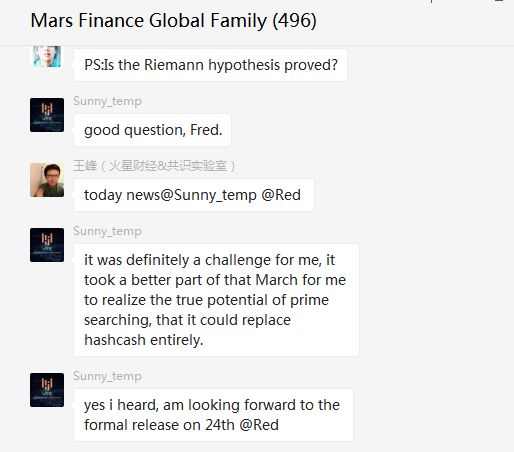Select the 'PS:Is the Riemann hypothesis proved?' message
This screenshot has height=452, width=514.
[210, 65]
